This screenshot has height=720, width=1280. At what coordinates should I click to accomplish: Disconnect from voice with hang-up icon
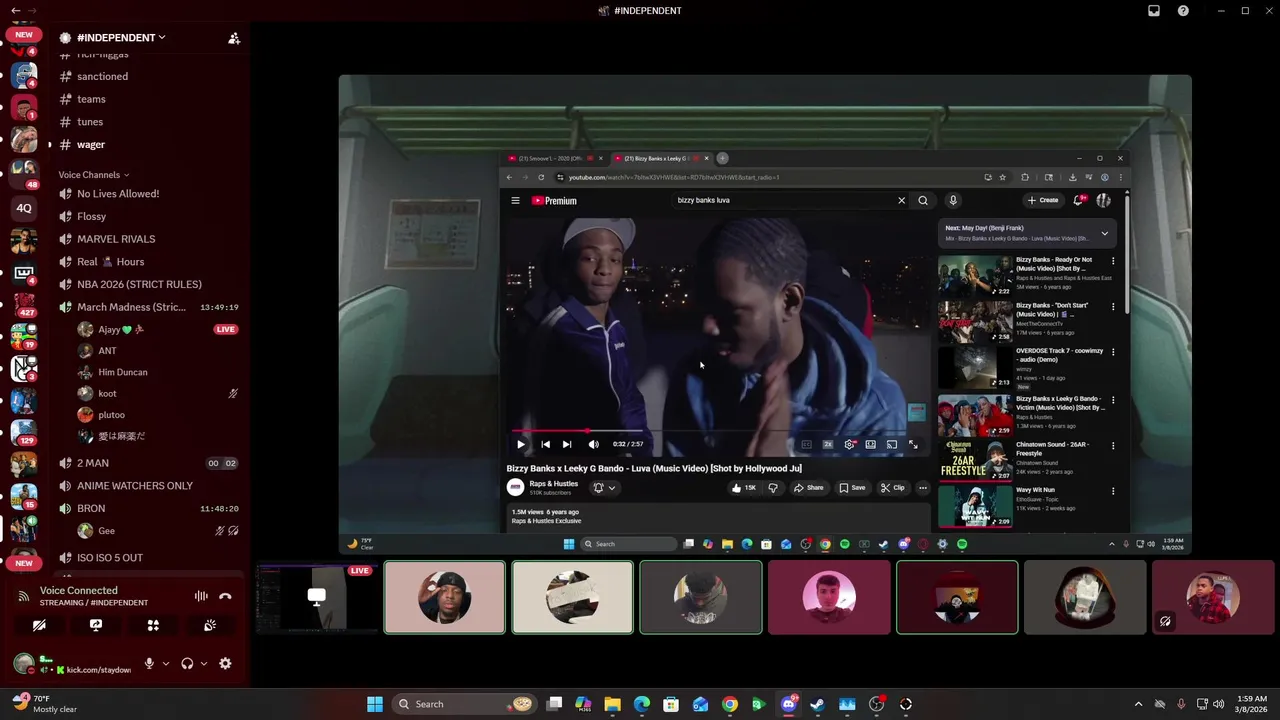pos(225,596)
